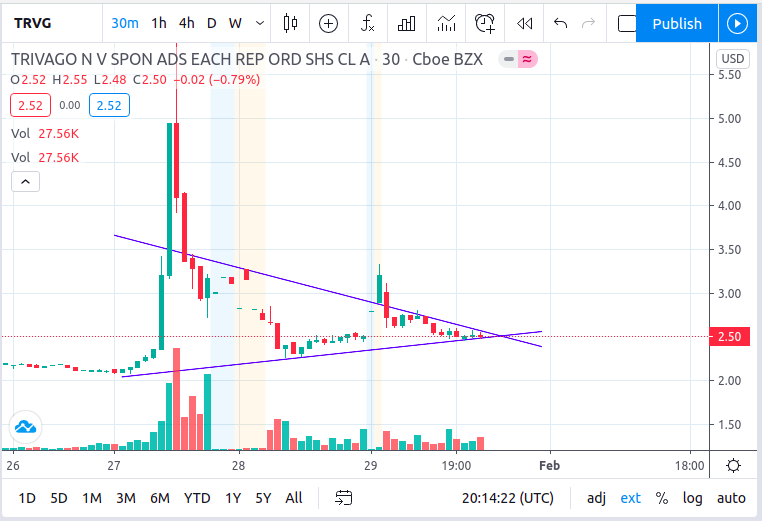Select the weekly W timeframe
Viewport: 762px width, 521px height.
[235, 23]
